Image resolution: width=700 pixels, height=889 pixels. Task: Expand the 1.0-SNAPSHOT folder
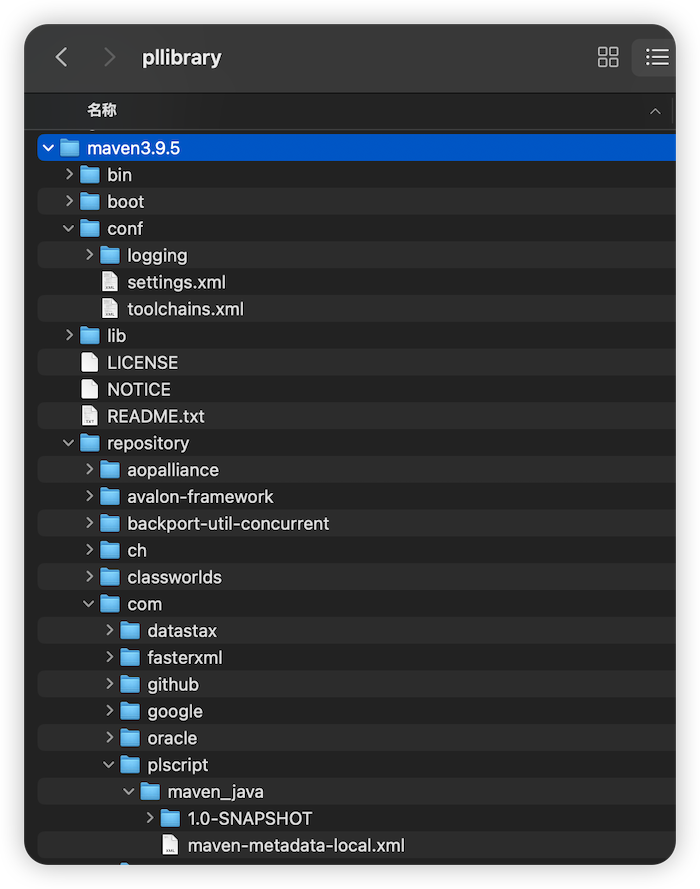(150, 818)
